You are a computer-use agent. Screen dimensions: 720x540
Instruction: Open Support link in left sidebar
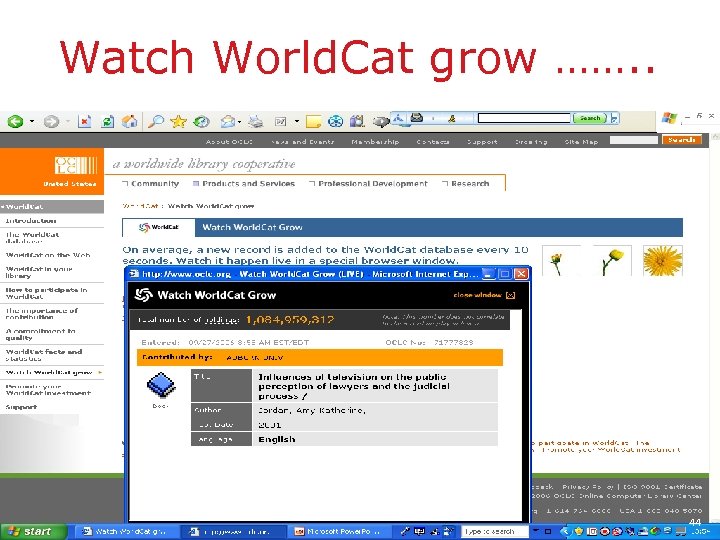pyautogui.click(x=21, y=407)
